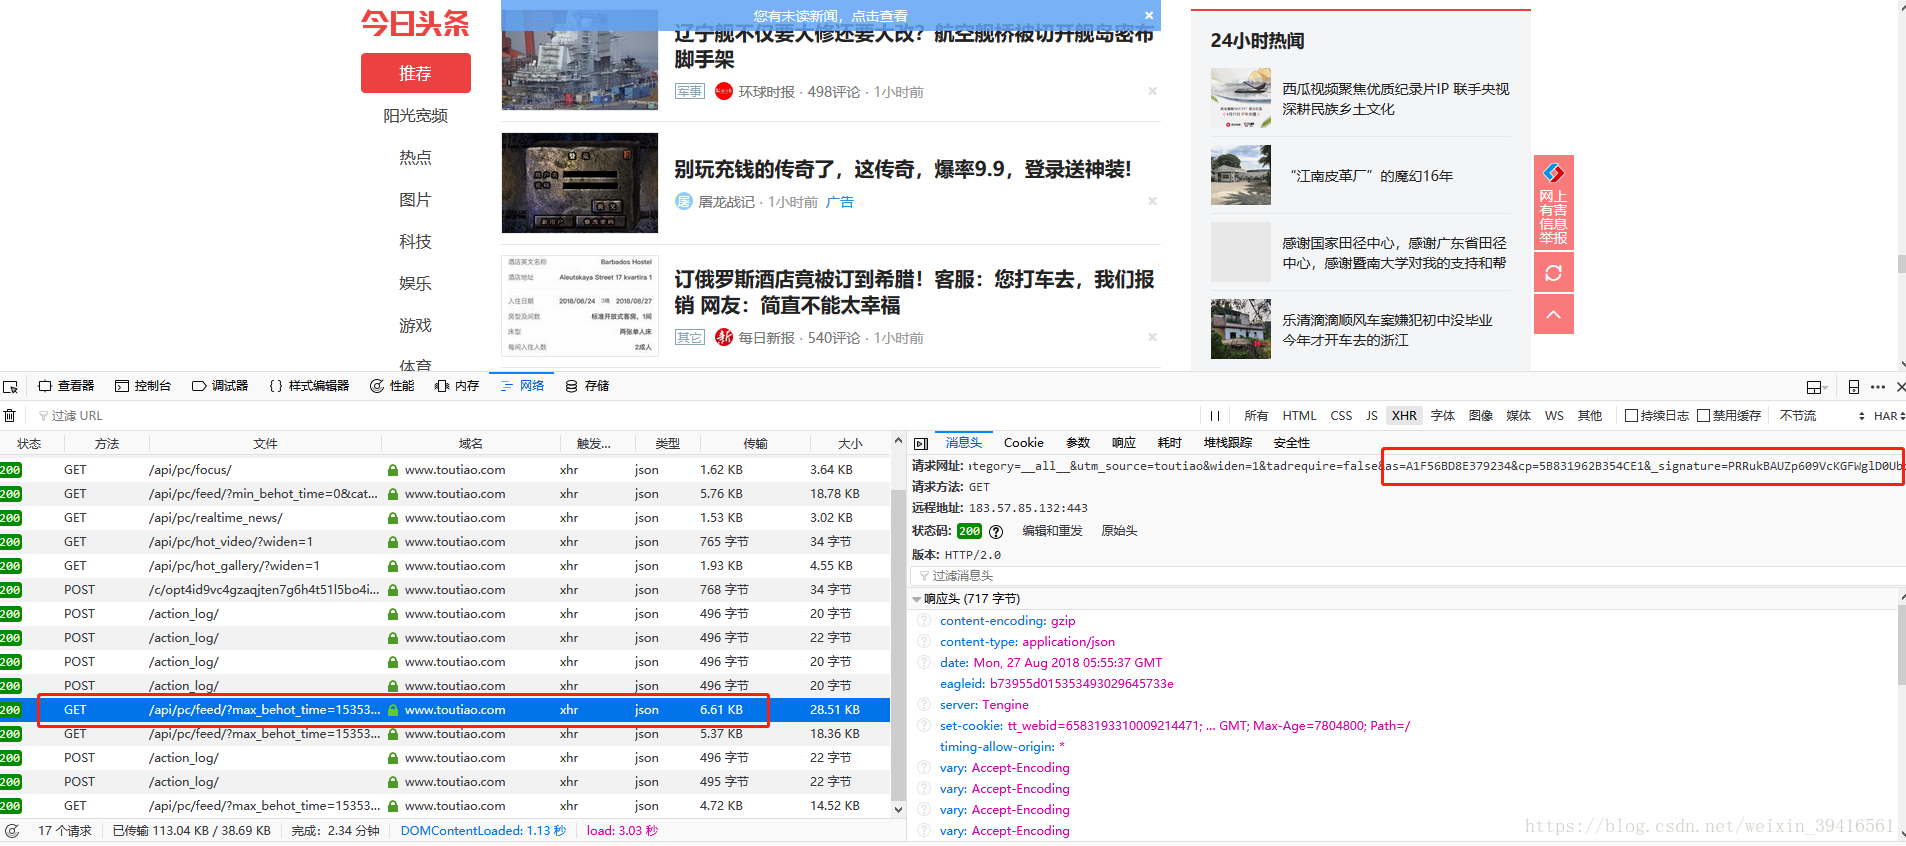Open the DevTools three-dot options menu

1878,387
